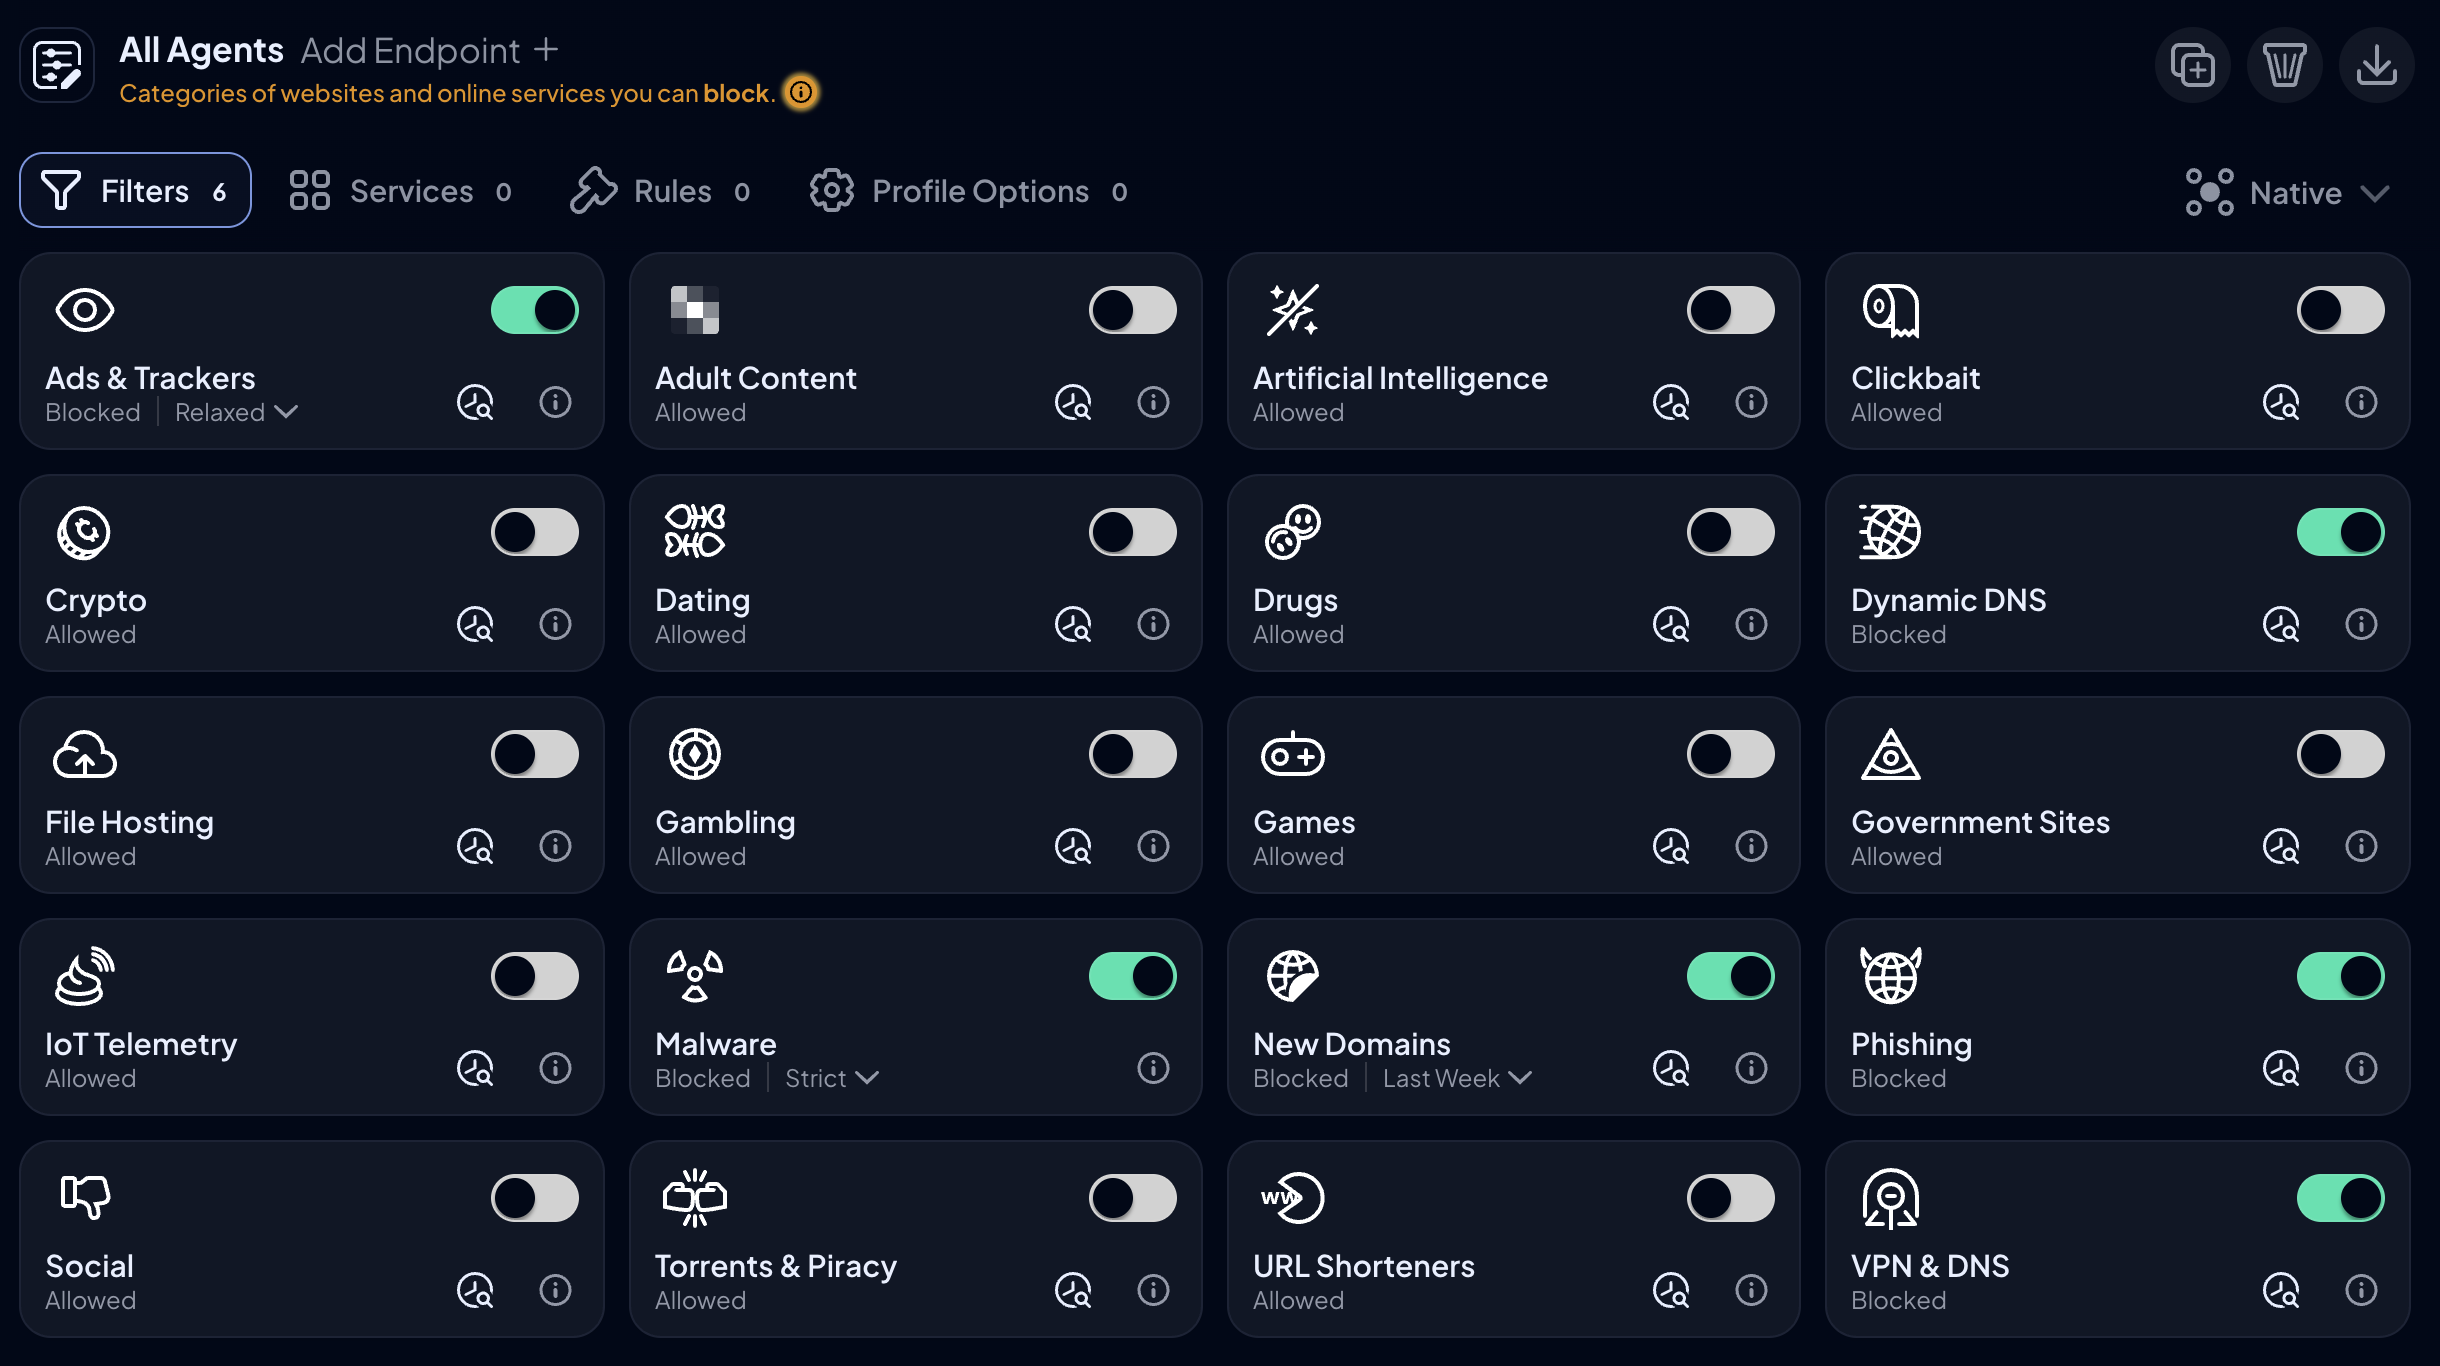This screenshot has width=2440, height=1366.
Task: Switch to the Filters tab
Action: (x=135, y=190)
